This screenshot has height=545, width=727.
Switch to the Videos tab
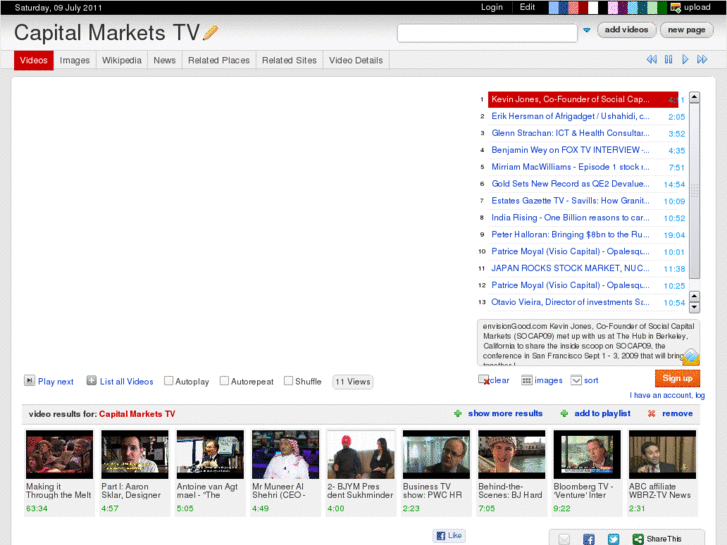click(x=33, y=60)
